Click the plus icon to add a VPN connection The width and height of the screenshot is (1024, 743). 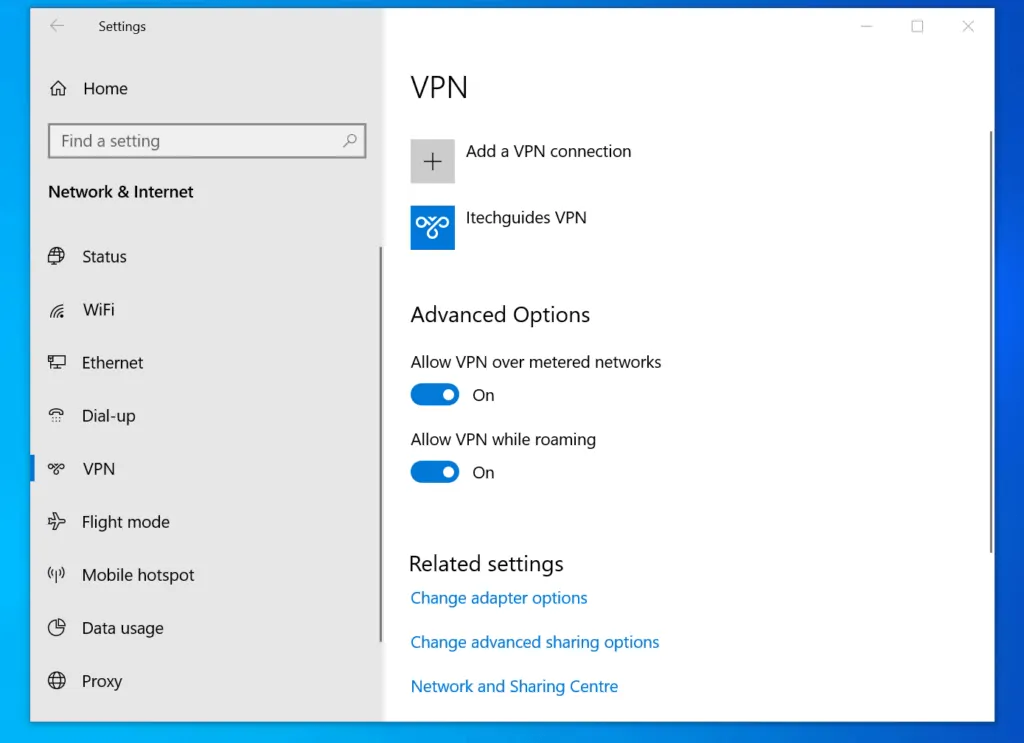(432, 160)
